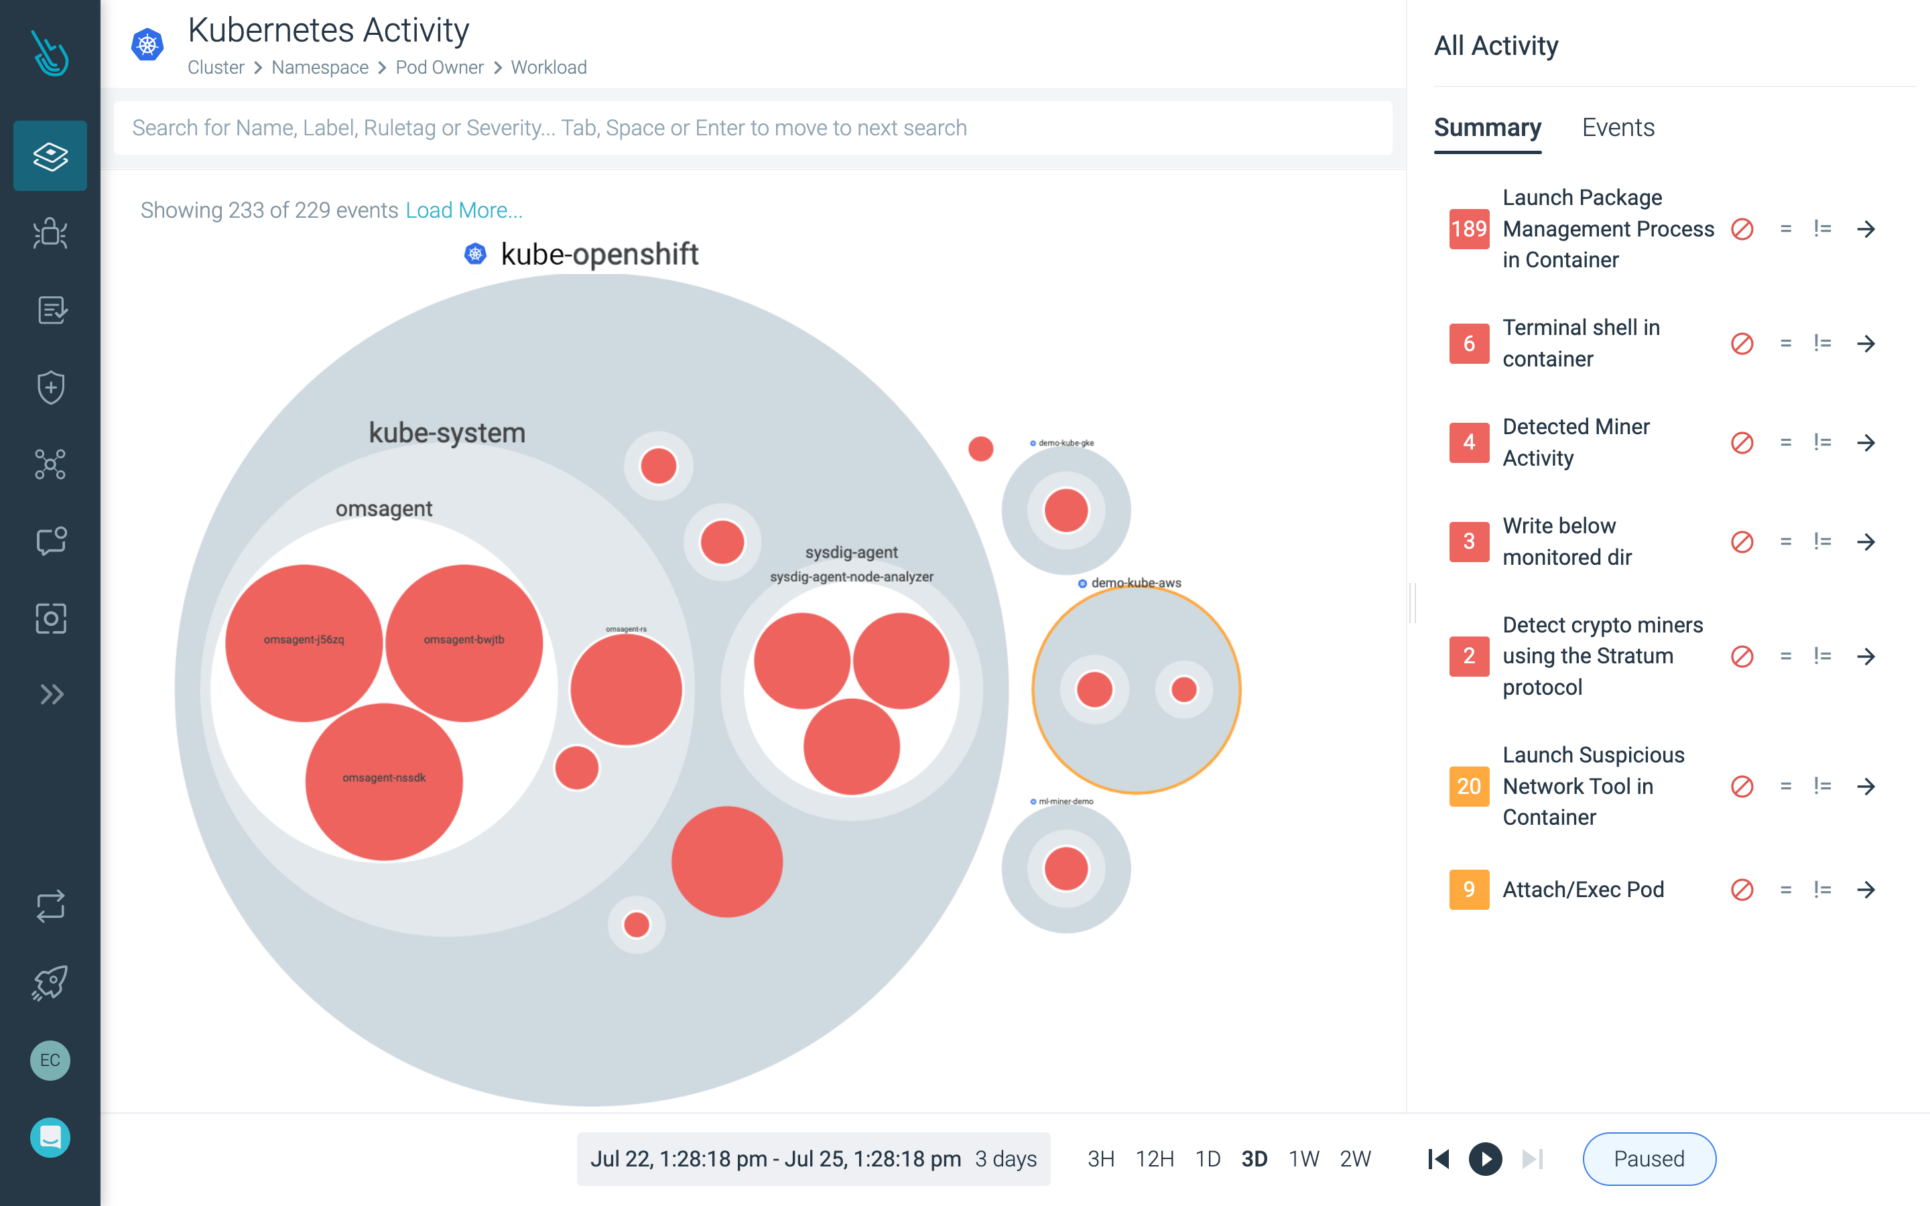Select the shield/policy icon in sidebar
This screenshot has width=1930, height=1206.
pyautogui.click(x=53, y=383)
